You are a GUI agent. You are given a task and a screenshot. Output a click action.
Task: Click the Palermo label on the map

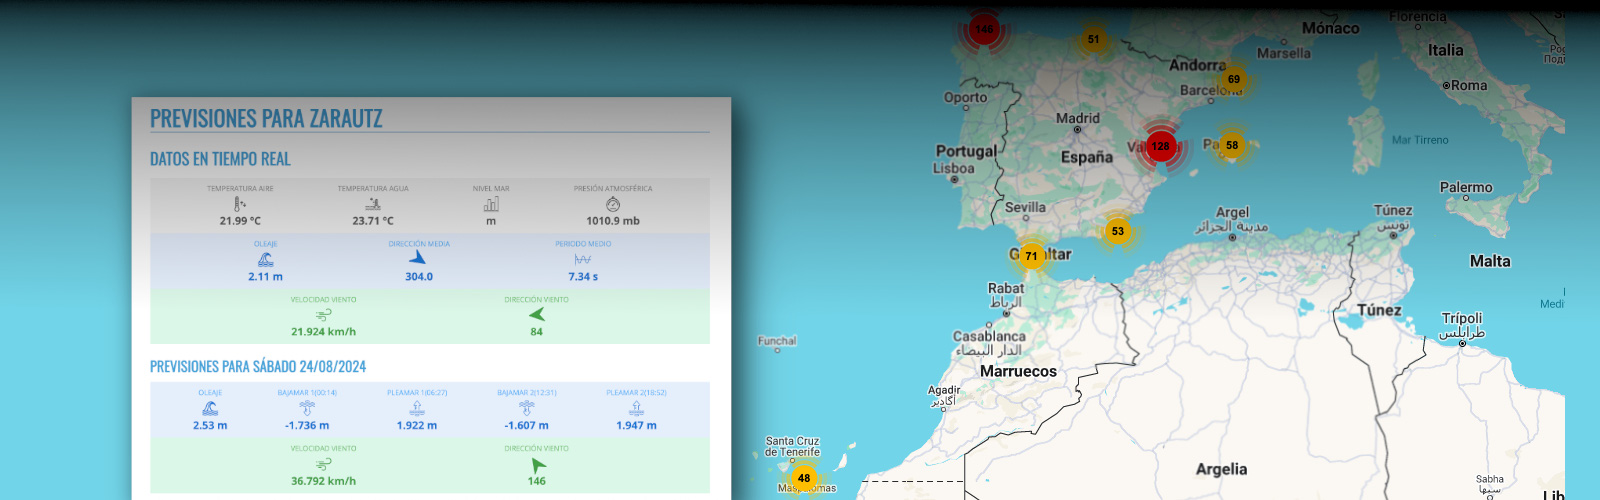coord(1466,187)
